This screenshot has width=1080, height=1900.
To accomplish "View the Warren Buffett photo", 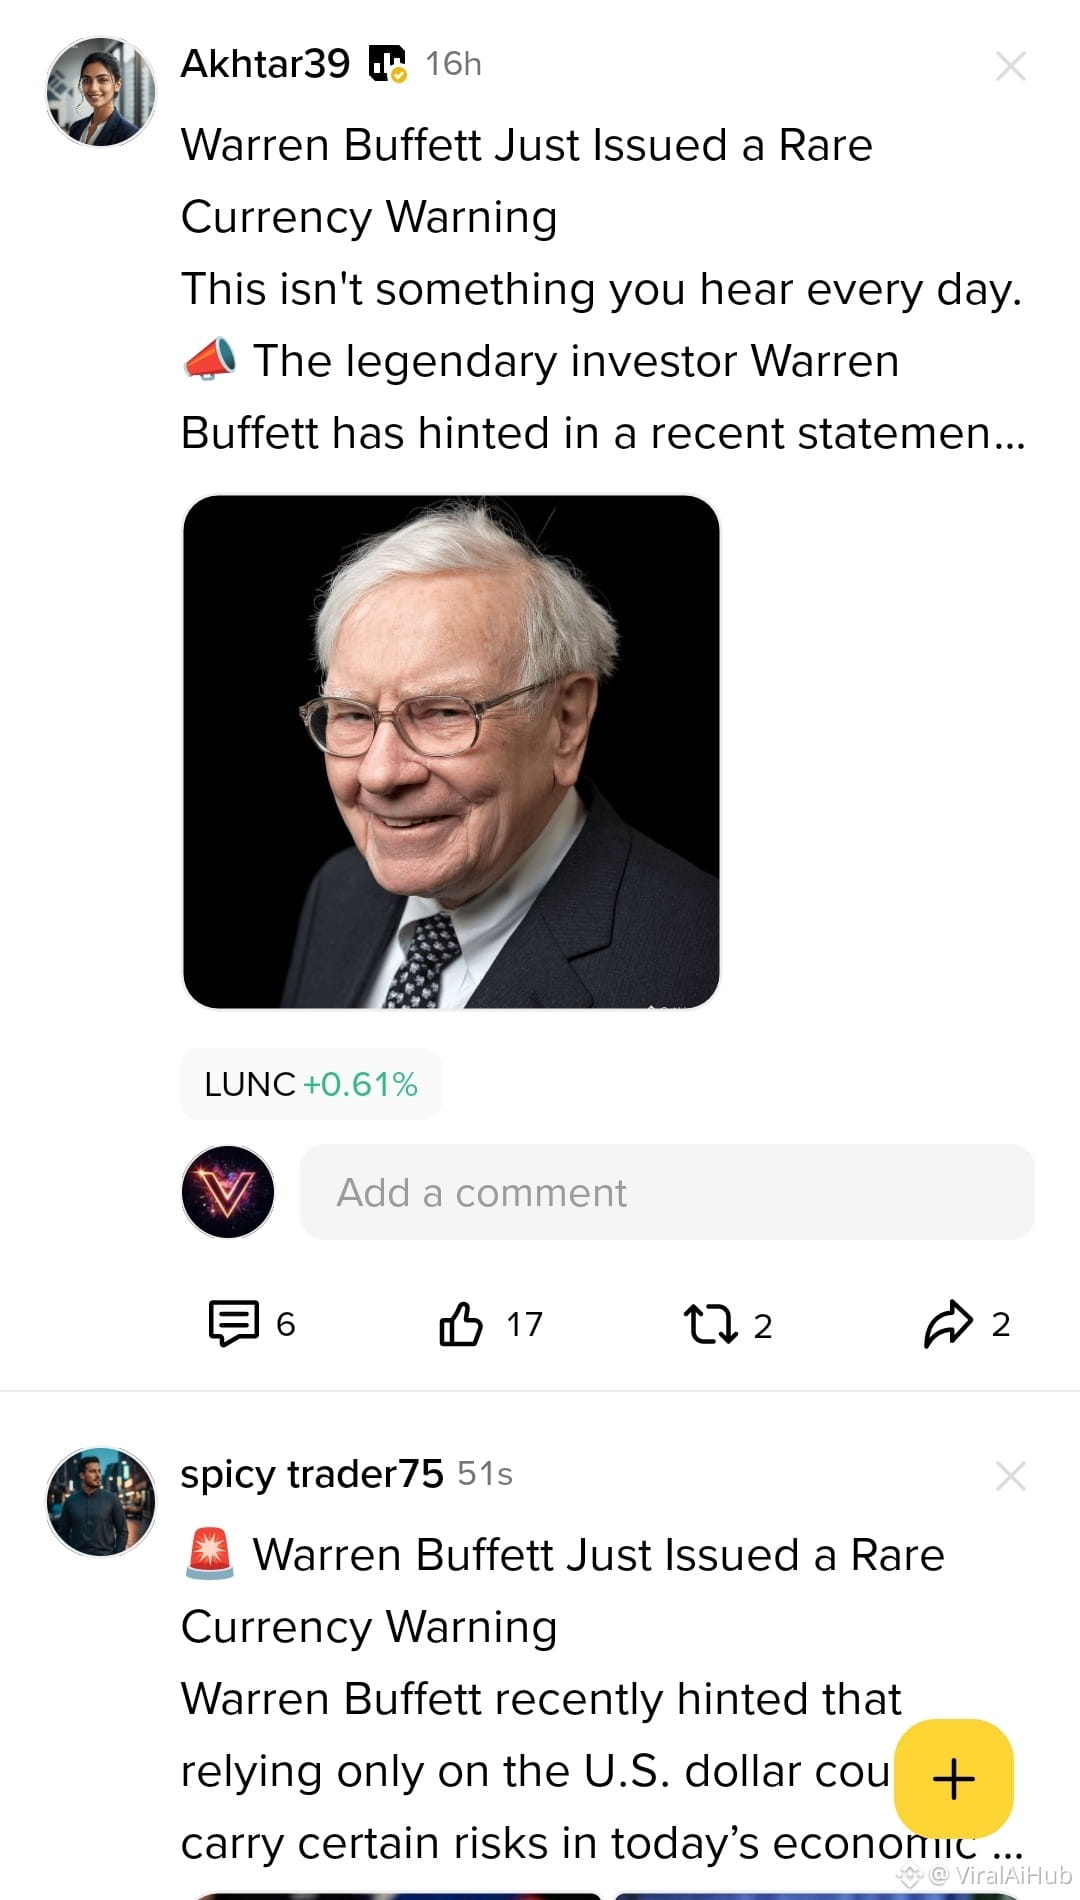I will pyautogui.click(x=451, y=752).
